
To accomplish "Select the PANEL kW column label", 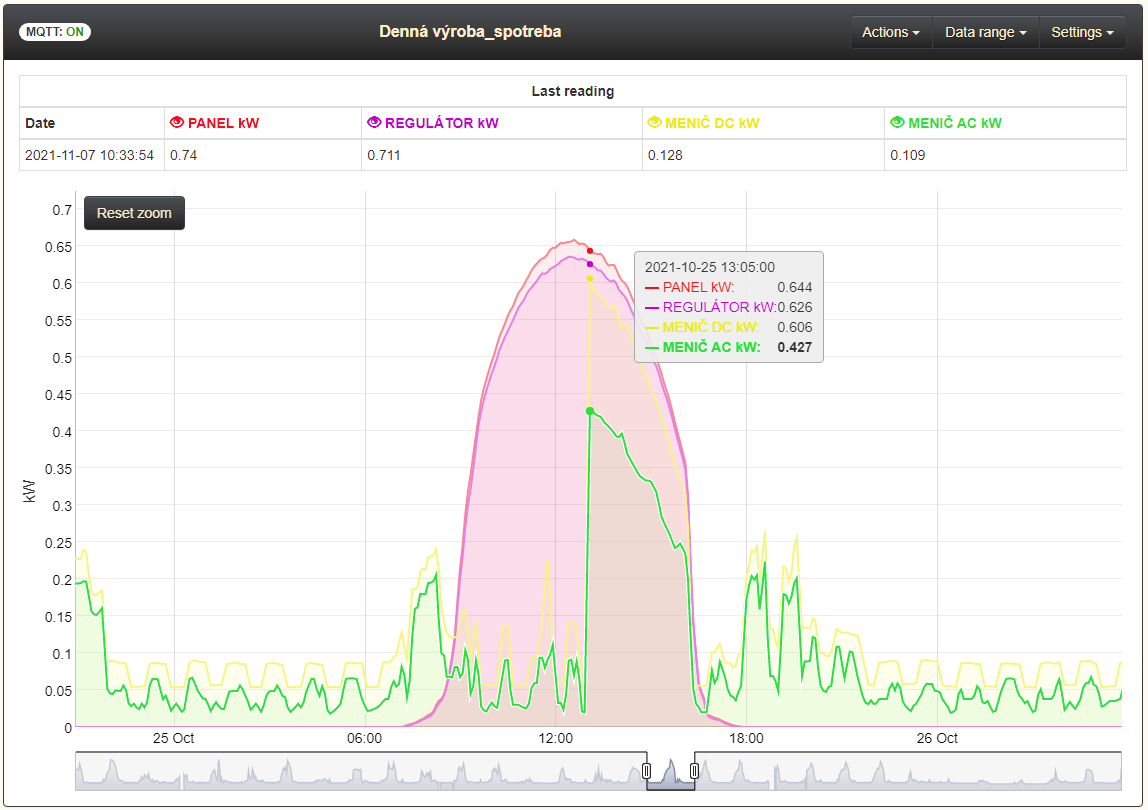I will click(x=223, y=123).
